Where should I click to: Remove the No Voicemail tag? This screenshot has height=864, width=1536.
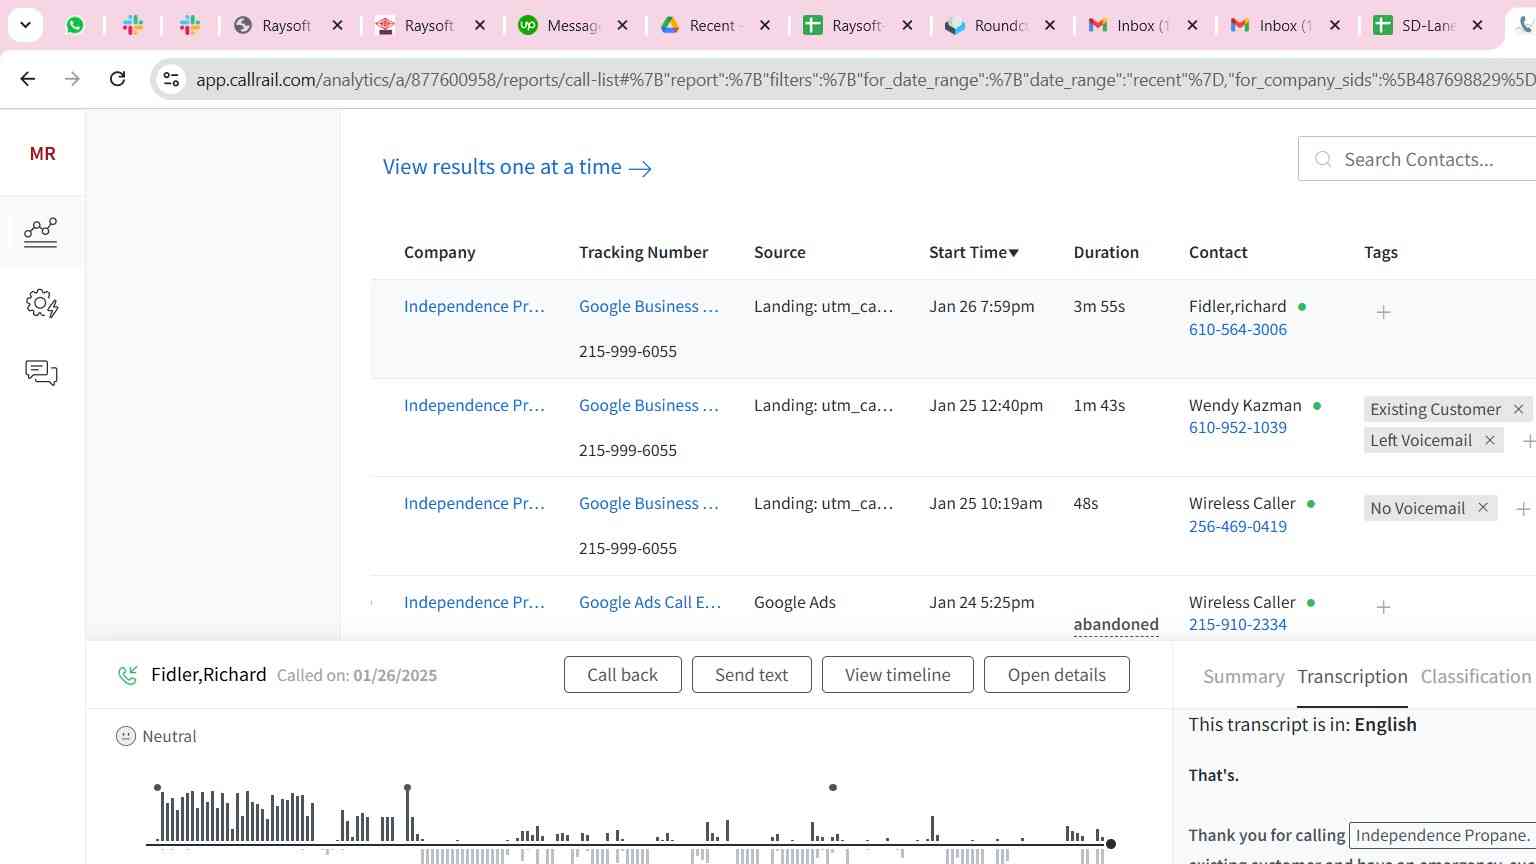pos(1483,508)
